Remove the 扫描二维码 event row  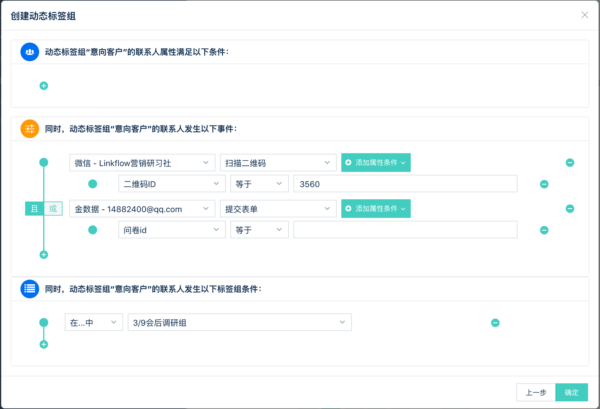pos(570,163)
